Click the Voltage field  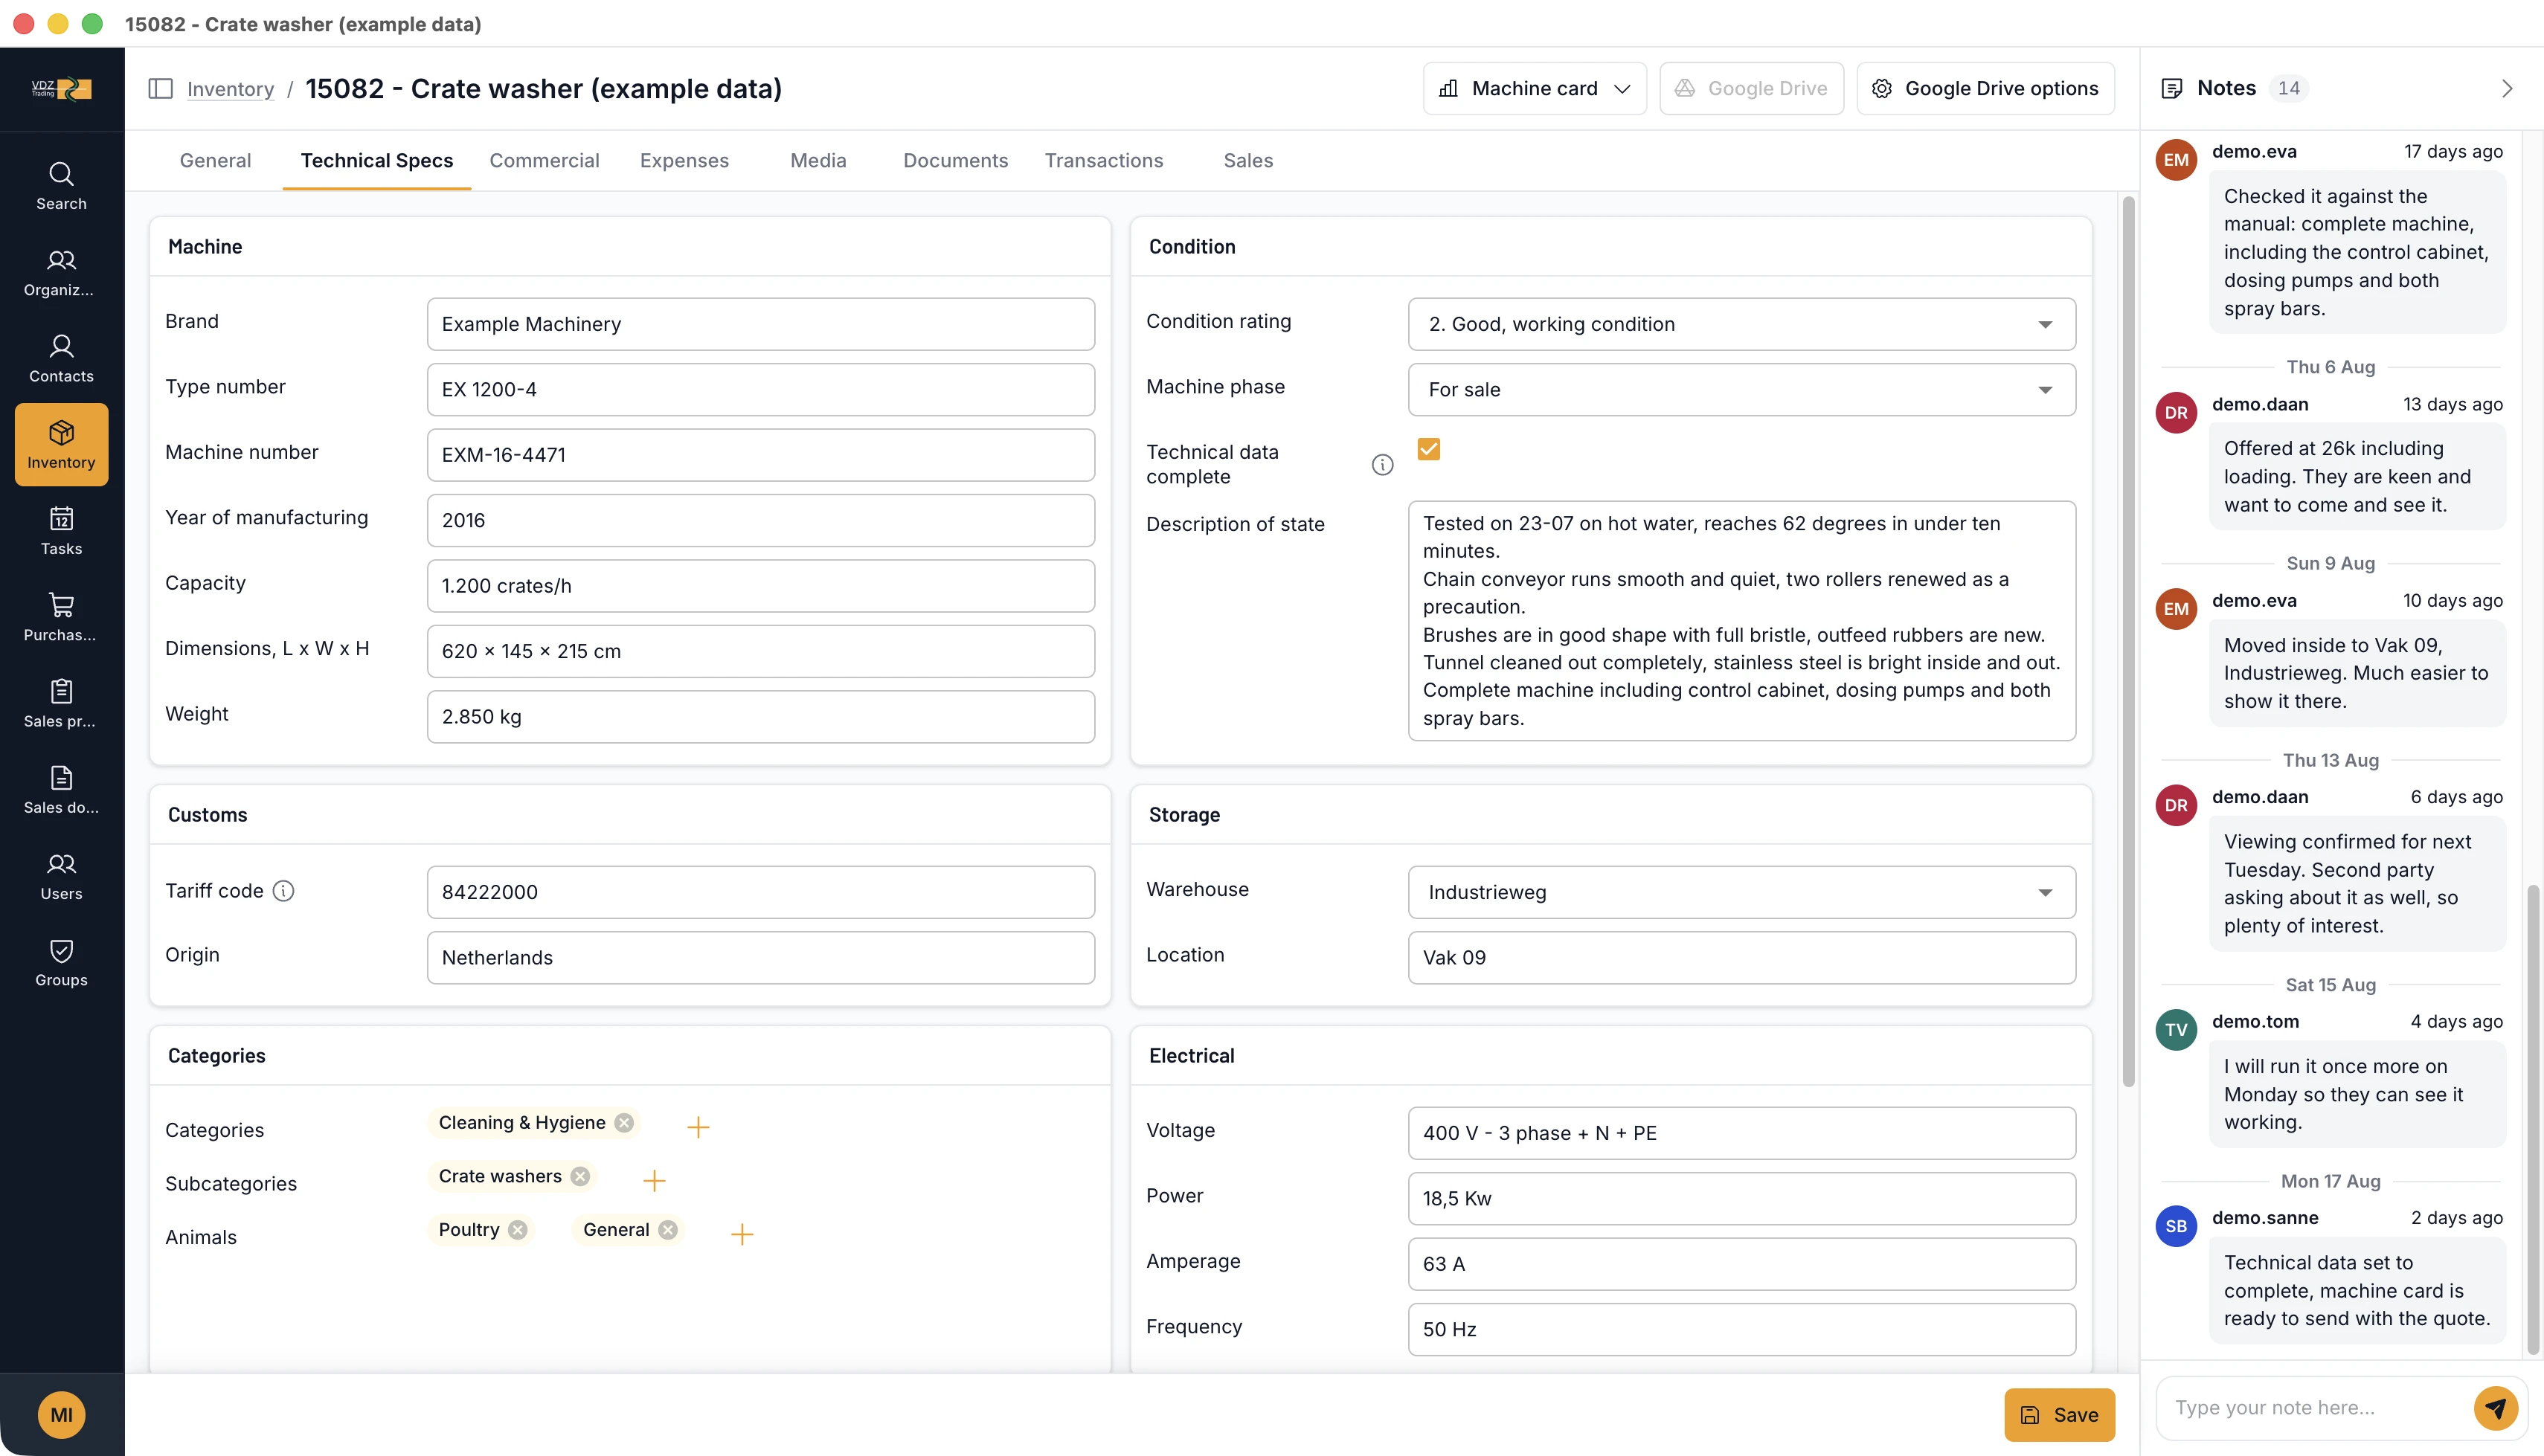click(x=1741, y=1133)
